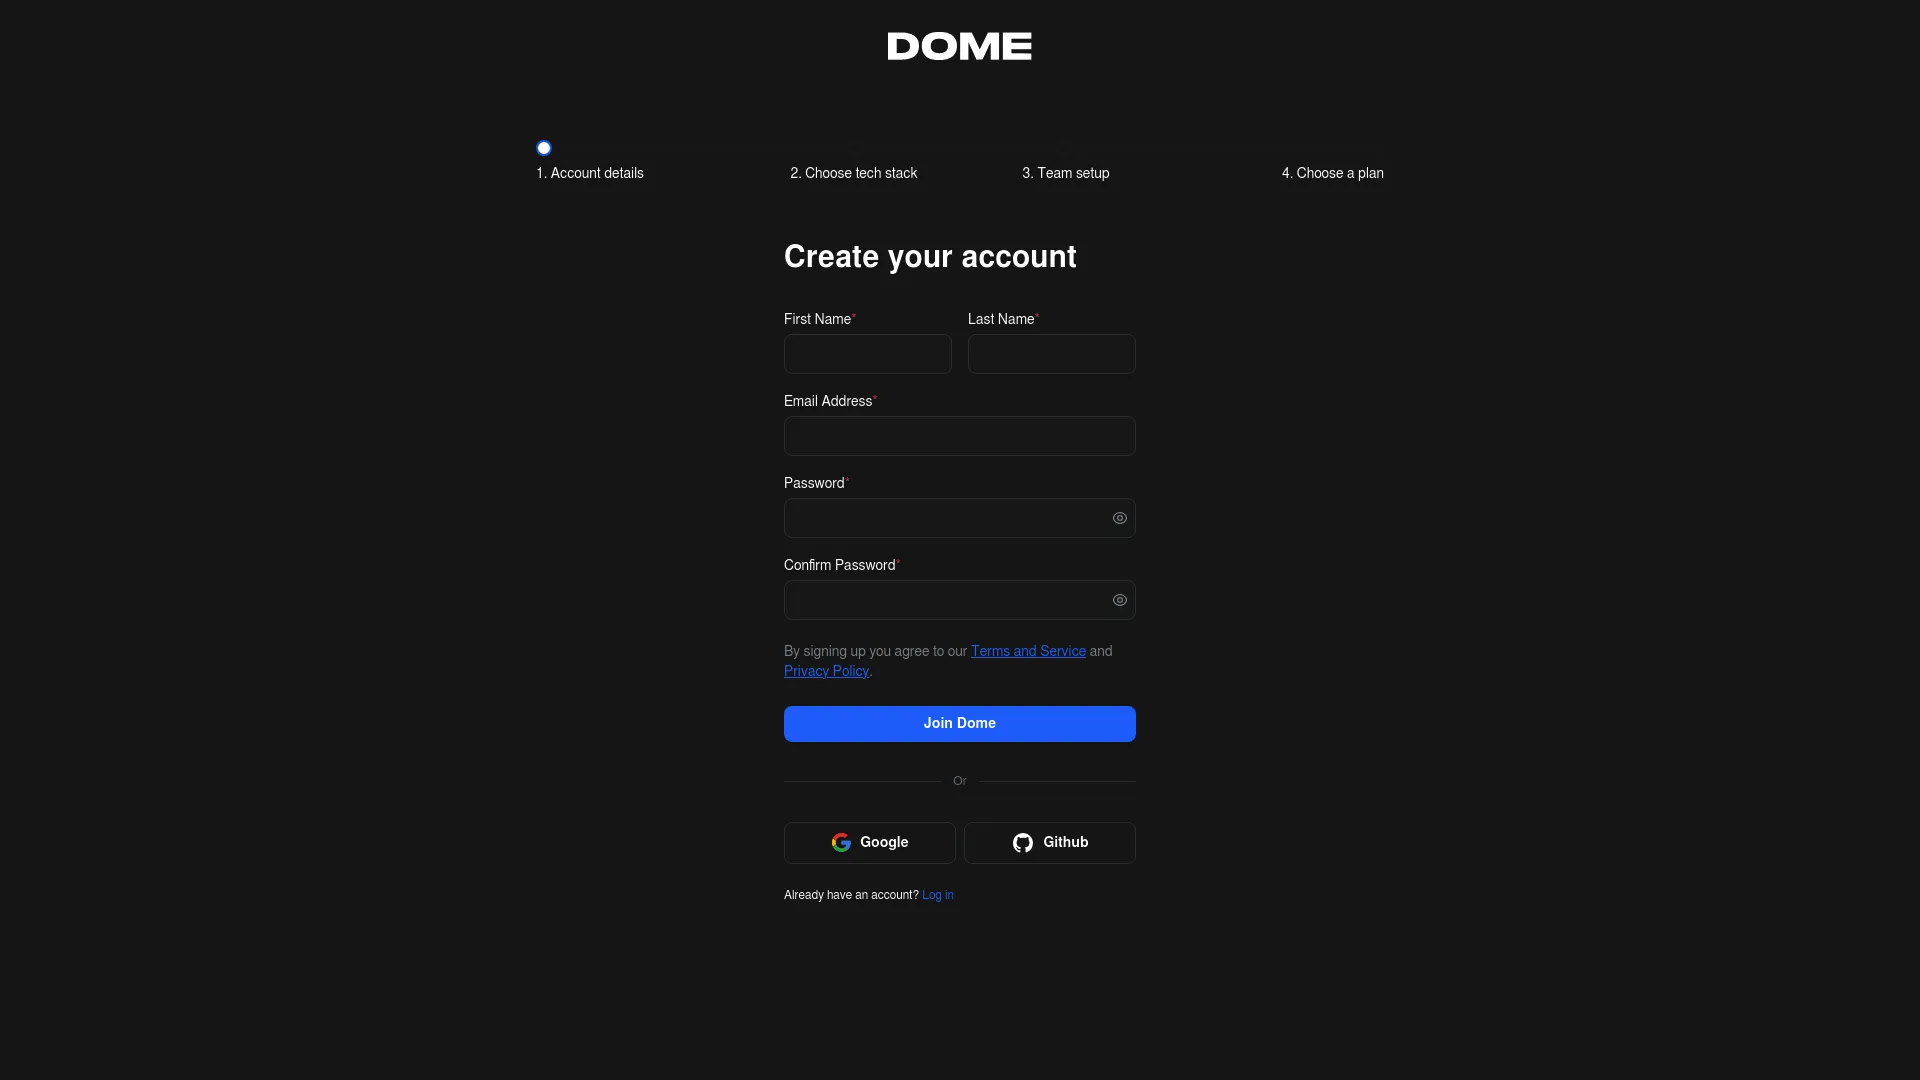Click the Terms and Service link
Image resolution: width=1920 pixels, height=1080 pixels.
(1027, 650)
